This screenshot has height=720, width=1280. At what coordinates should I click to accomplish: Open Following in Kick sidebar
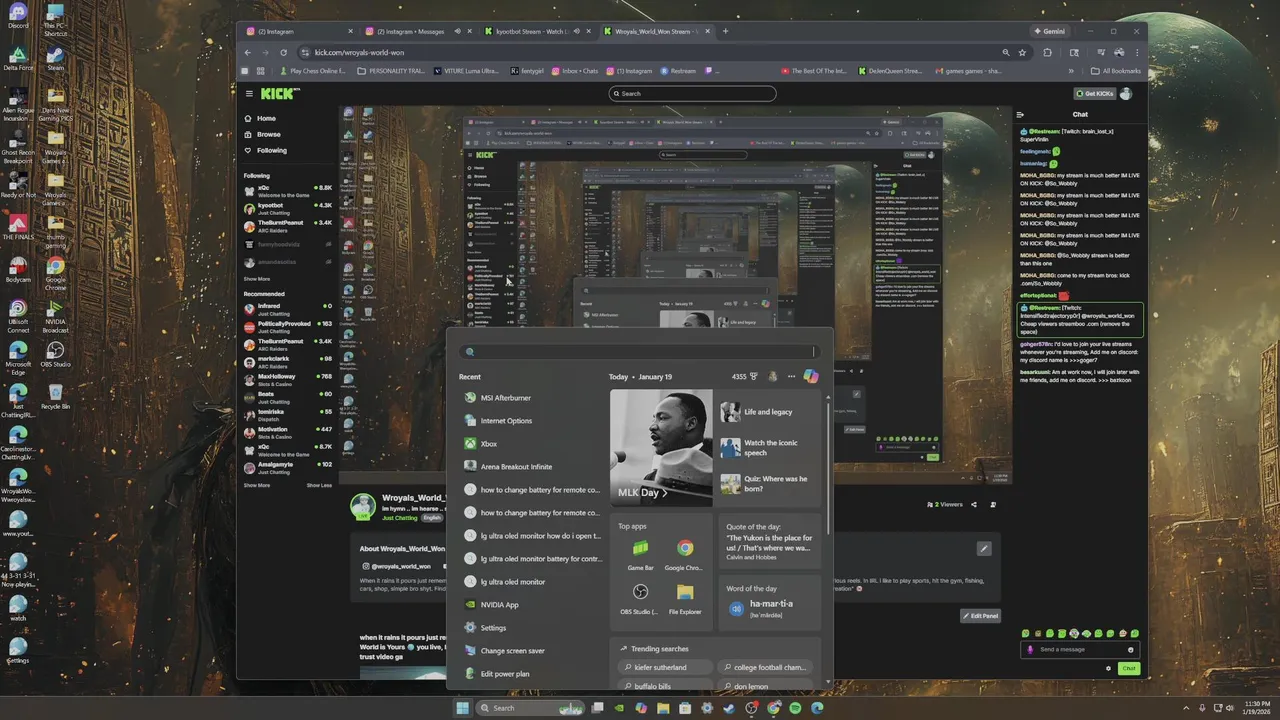265,151
